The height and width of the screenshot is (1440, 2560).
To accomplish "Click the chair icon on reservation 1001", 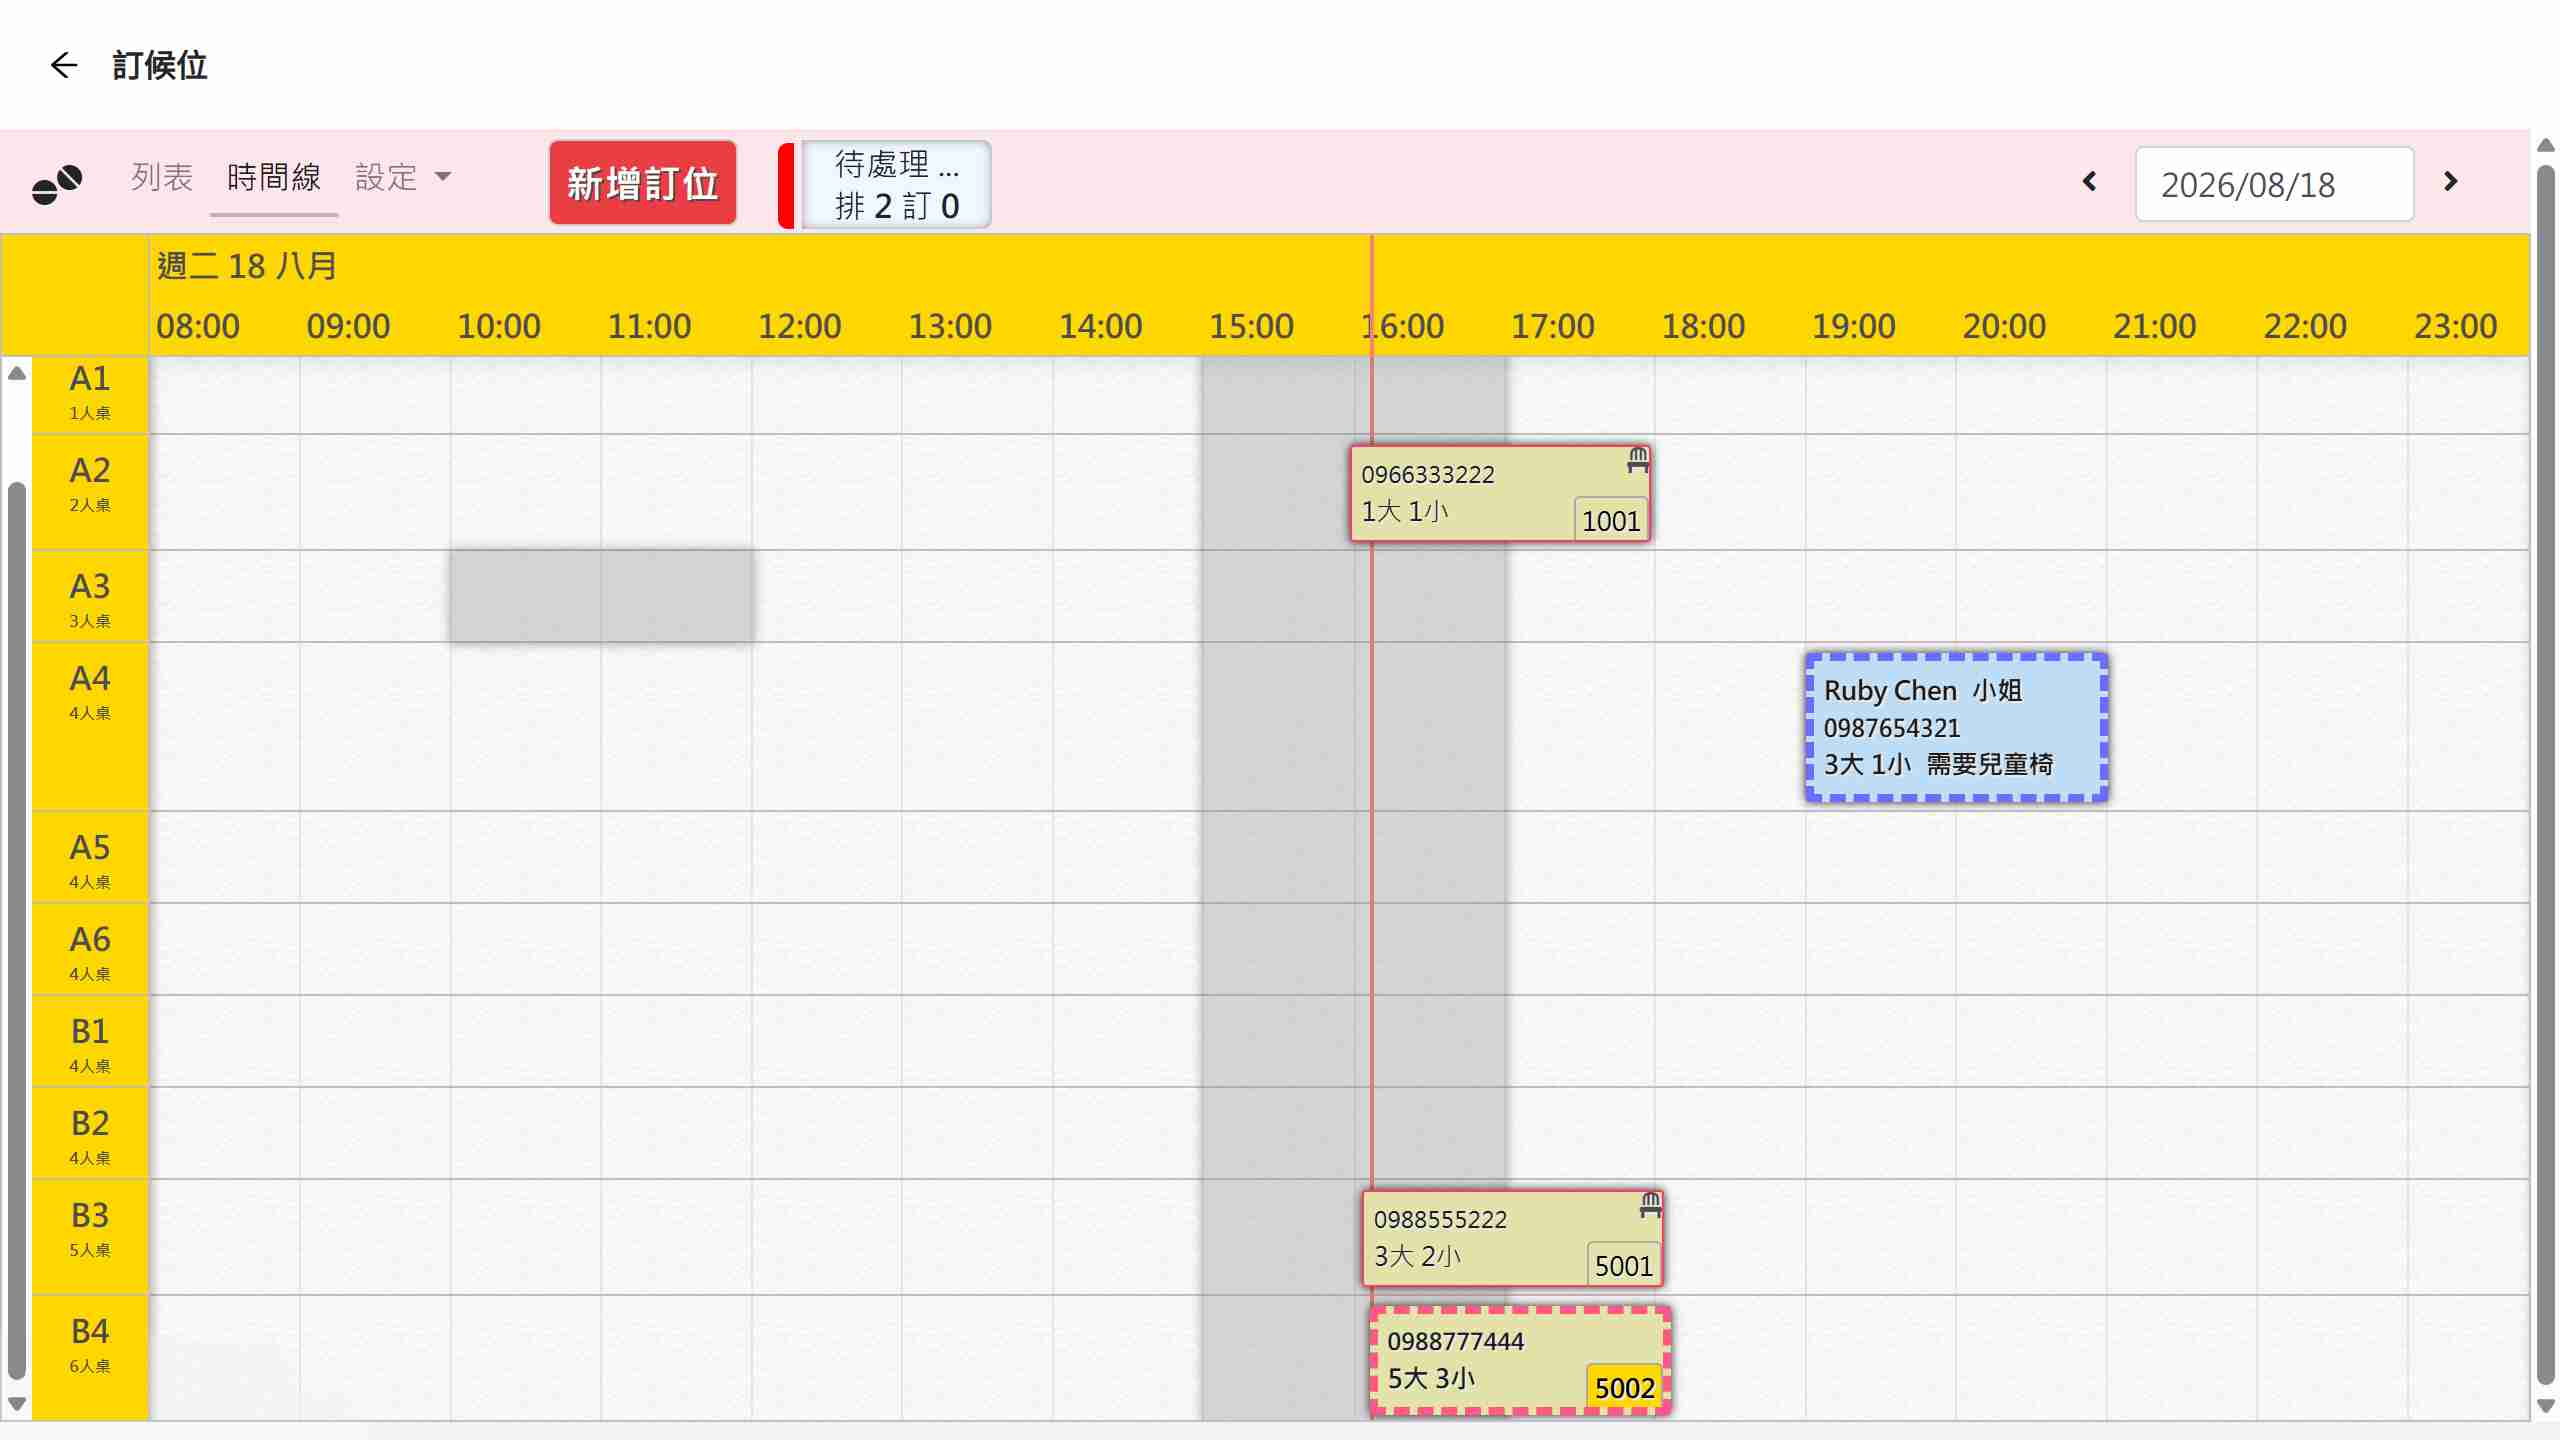I will pyautogui.click(x=1637, y=460).
